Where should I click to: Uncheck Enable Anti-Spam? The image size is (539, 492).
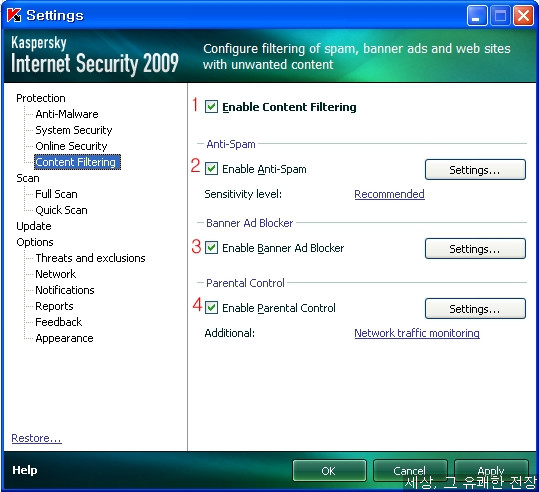(x=211, y=169)
